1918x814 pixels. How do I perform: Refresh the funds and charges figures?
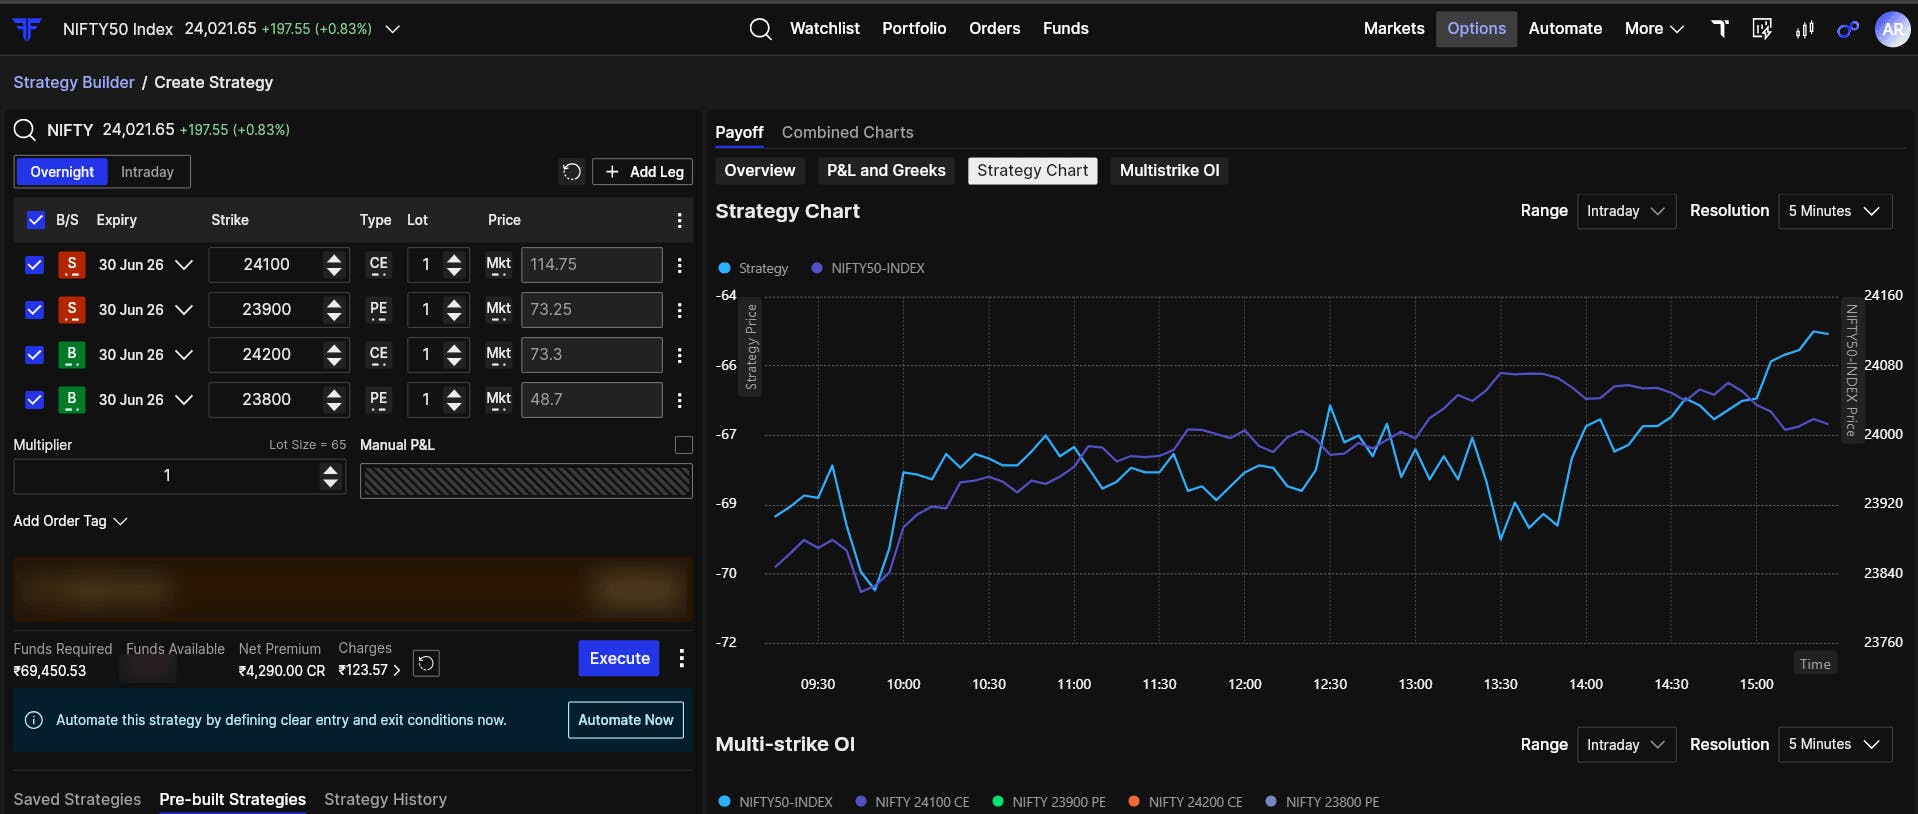click(426, 663)
